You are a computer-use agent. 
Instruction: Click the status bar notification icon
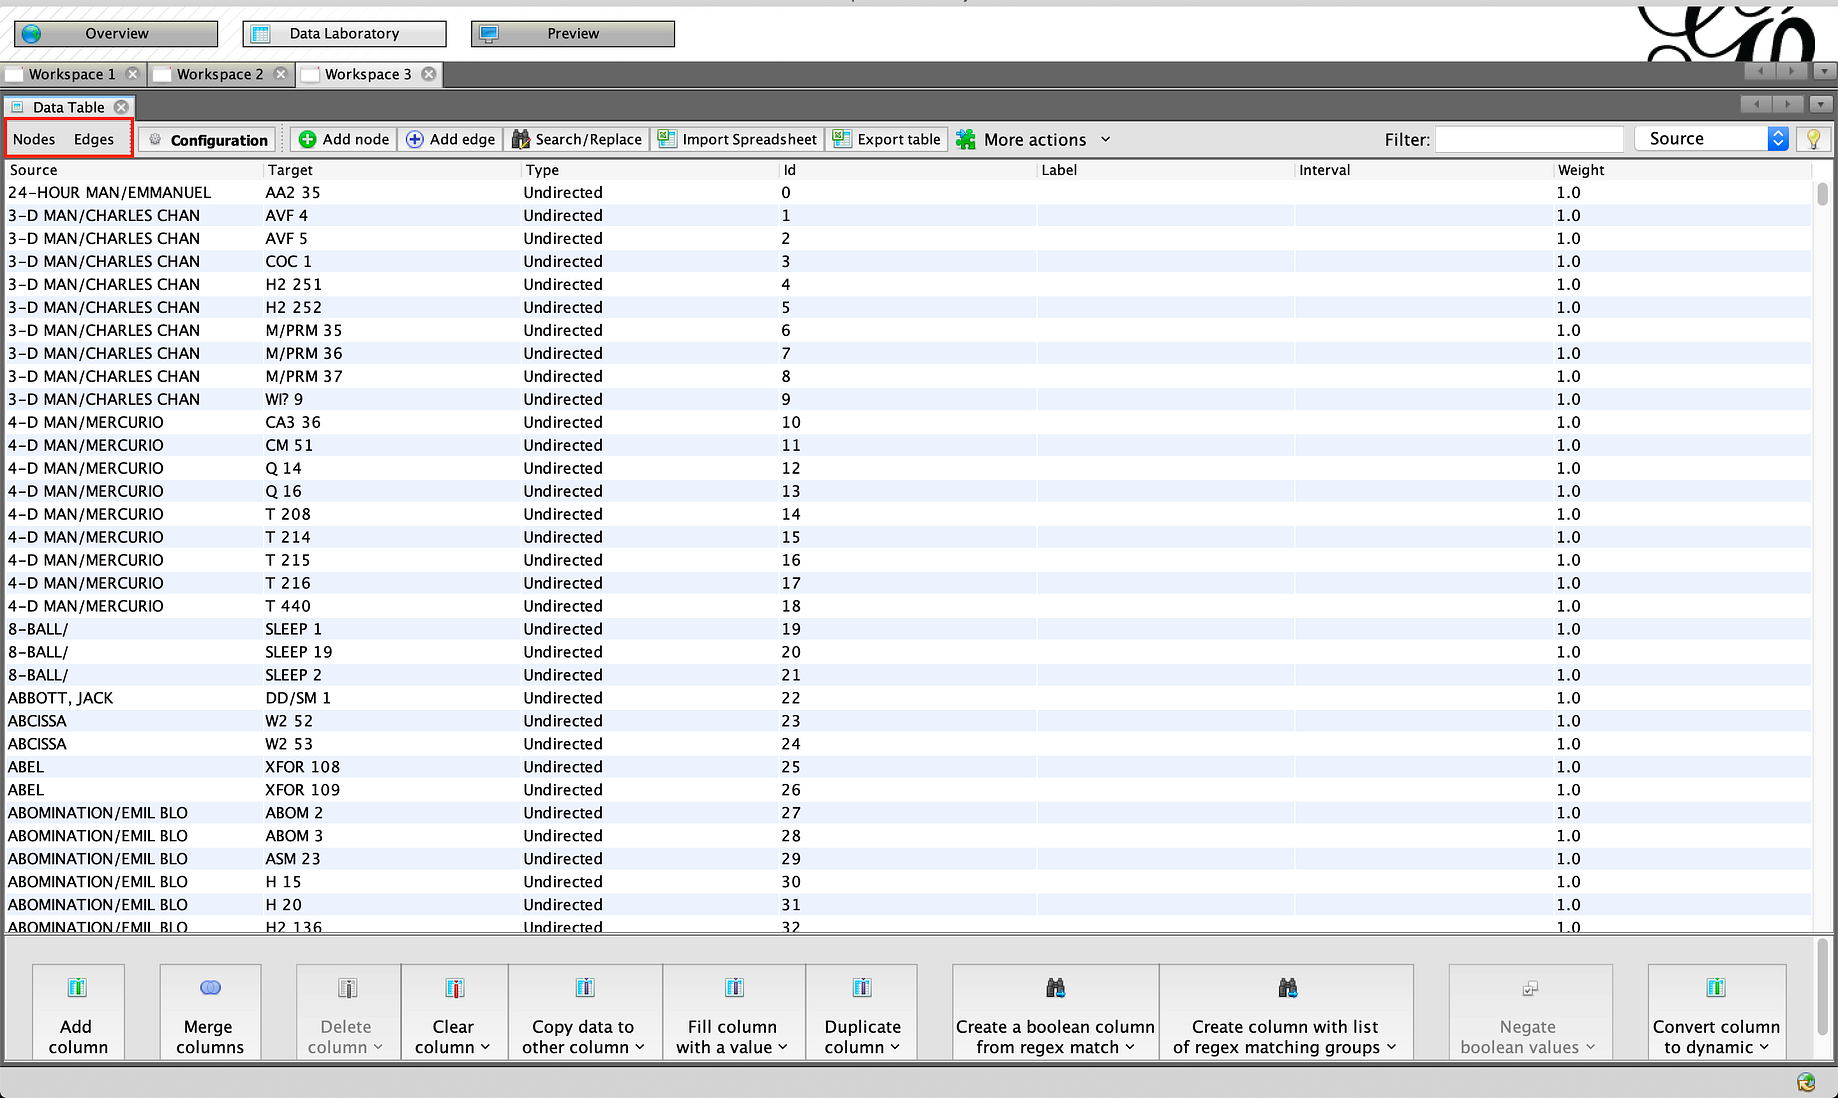1806,1082
